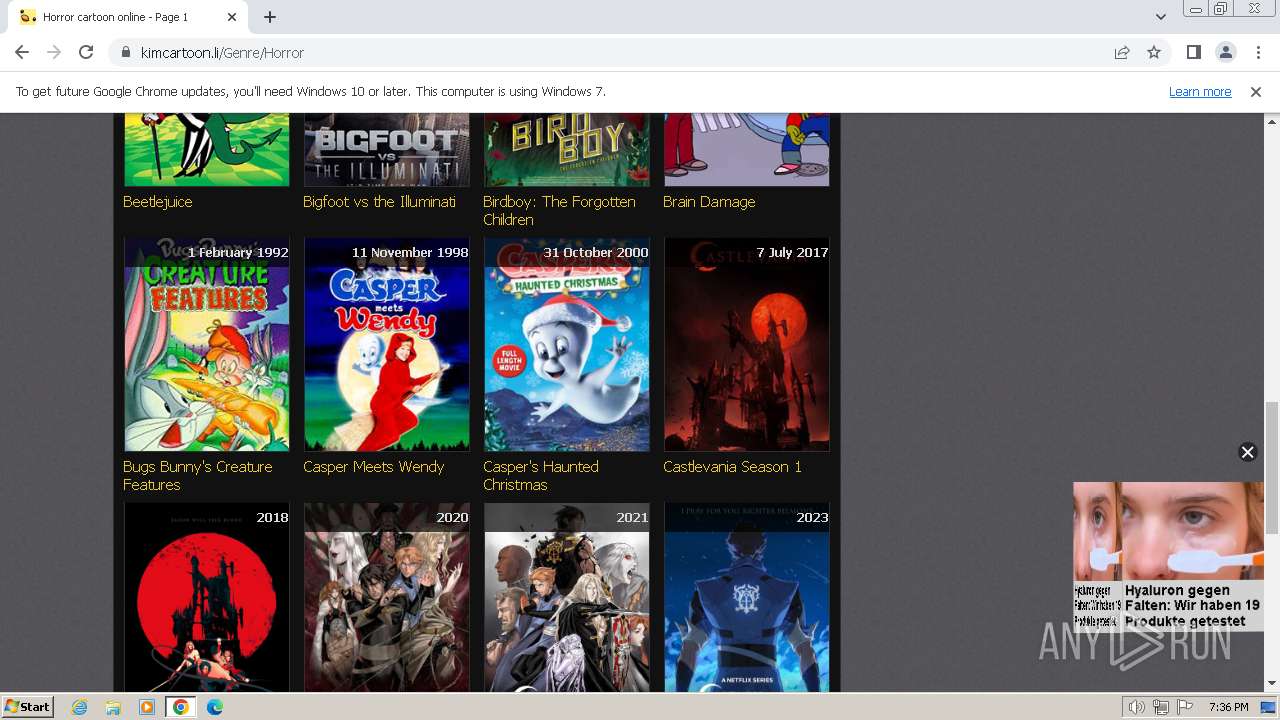Select the Casper Meets Wendy poster
This screenshot has height=720, width=1280.
[387, 345]
